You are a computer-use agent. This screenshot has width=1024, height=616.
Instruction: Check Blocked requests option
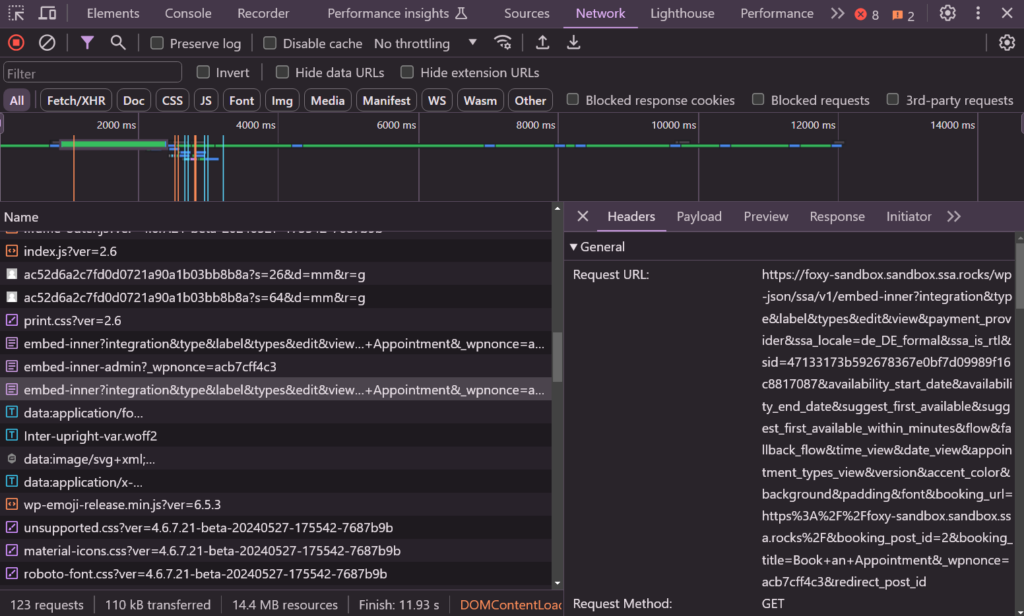point(758,99)
